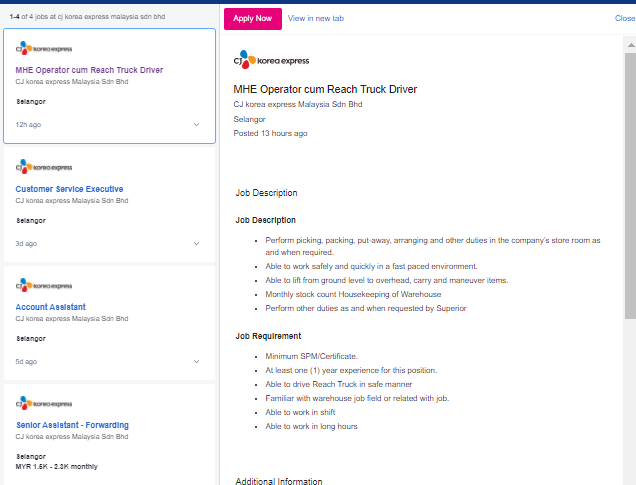
Task: Click the large CJ Korea Express logo in job details
Action: 271,61
